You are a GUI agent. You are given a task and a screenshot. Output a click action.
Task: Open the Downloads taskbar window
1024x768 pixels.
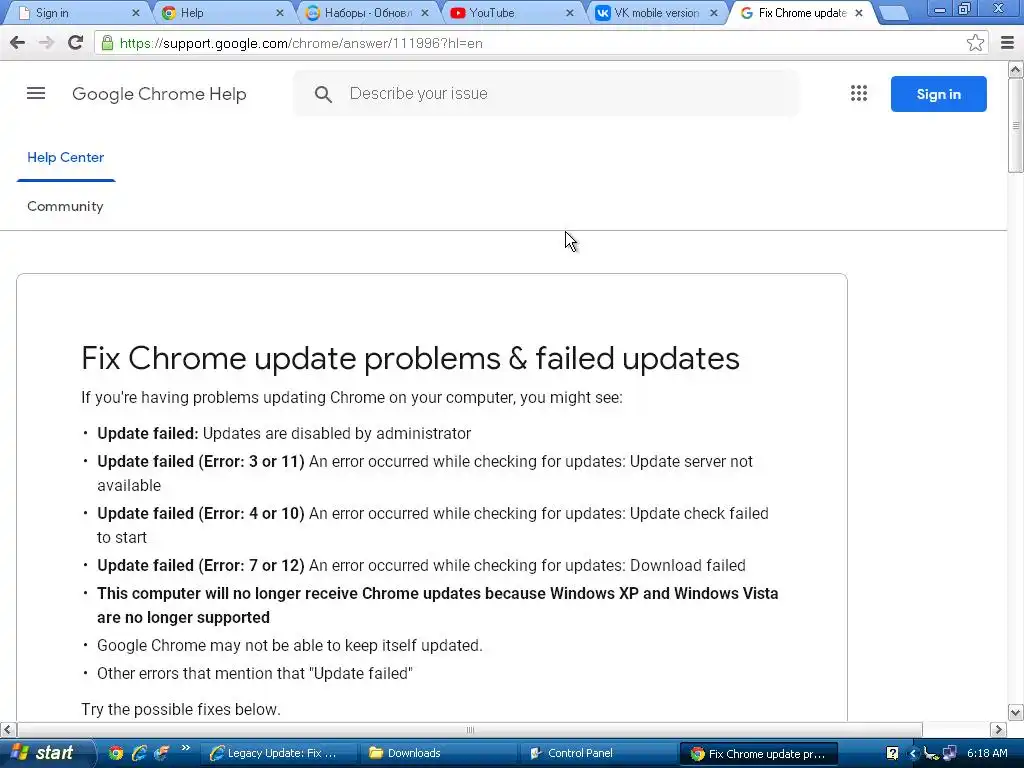point(438,753)
